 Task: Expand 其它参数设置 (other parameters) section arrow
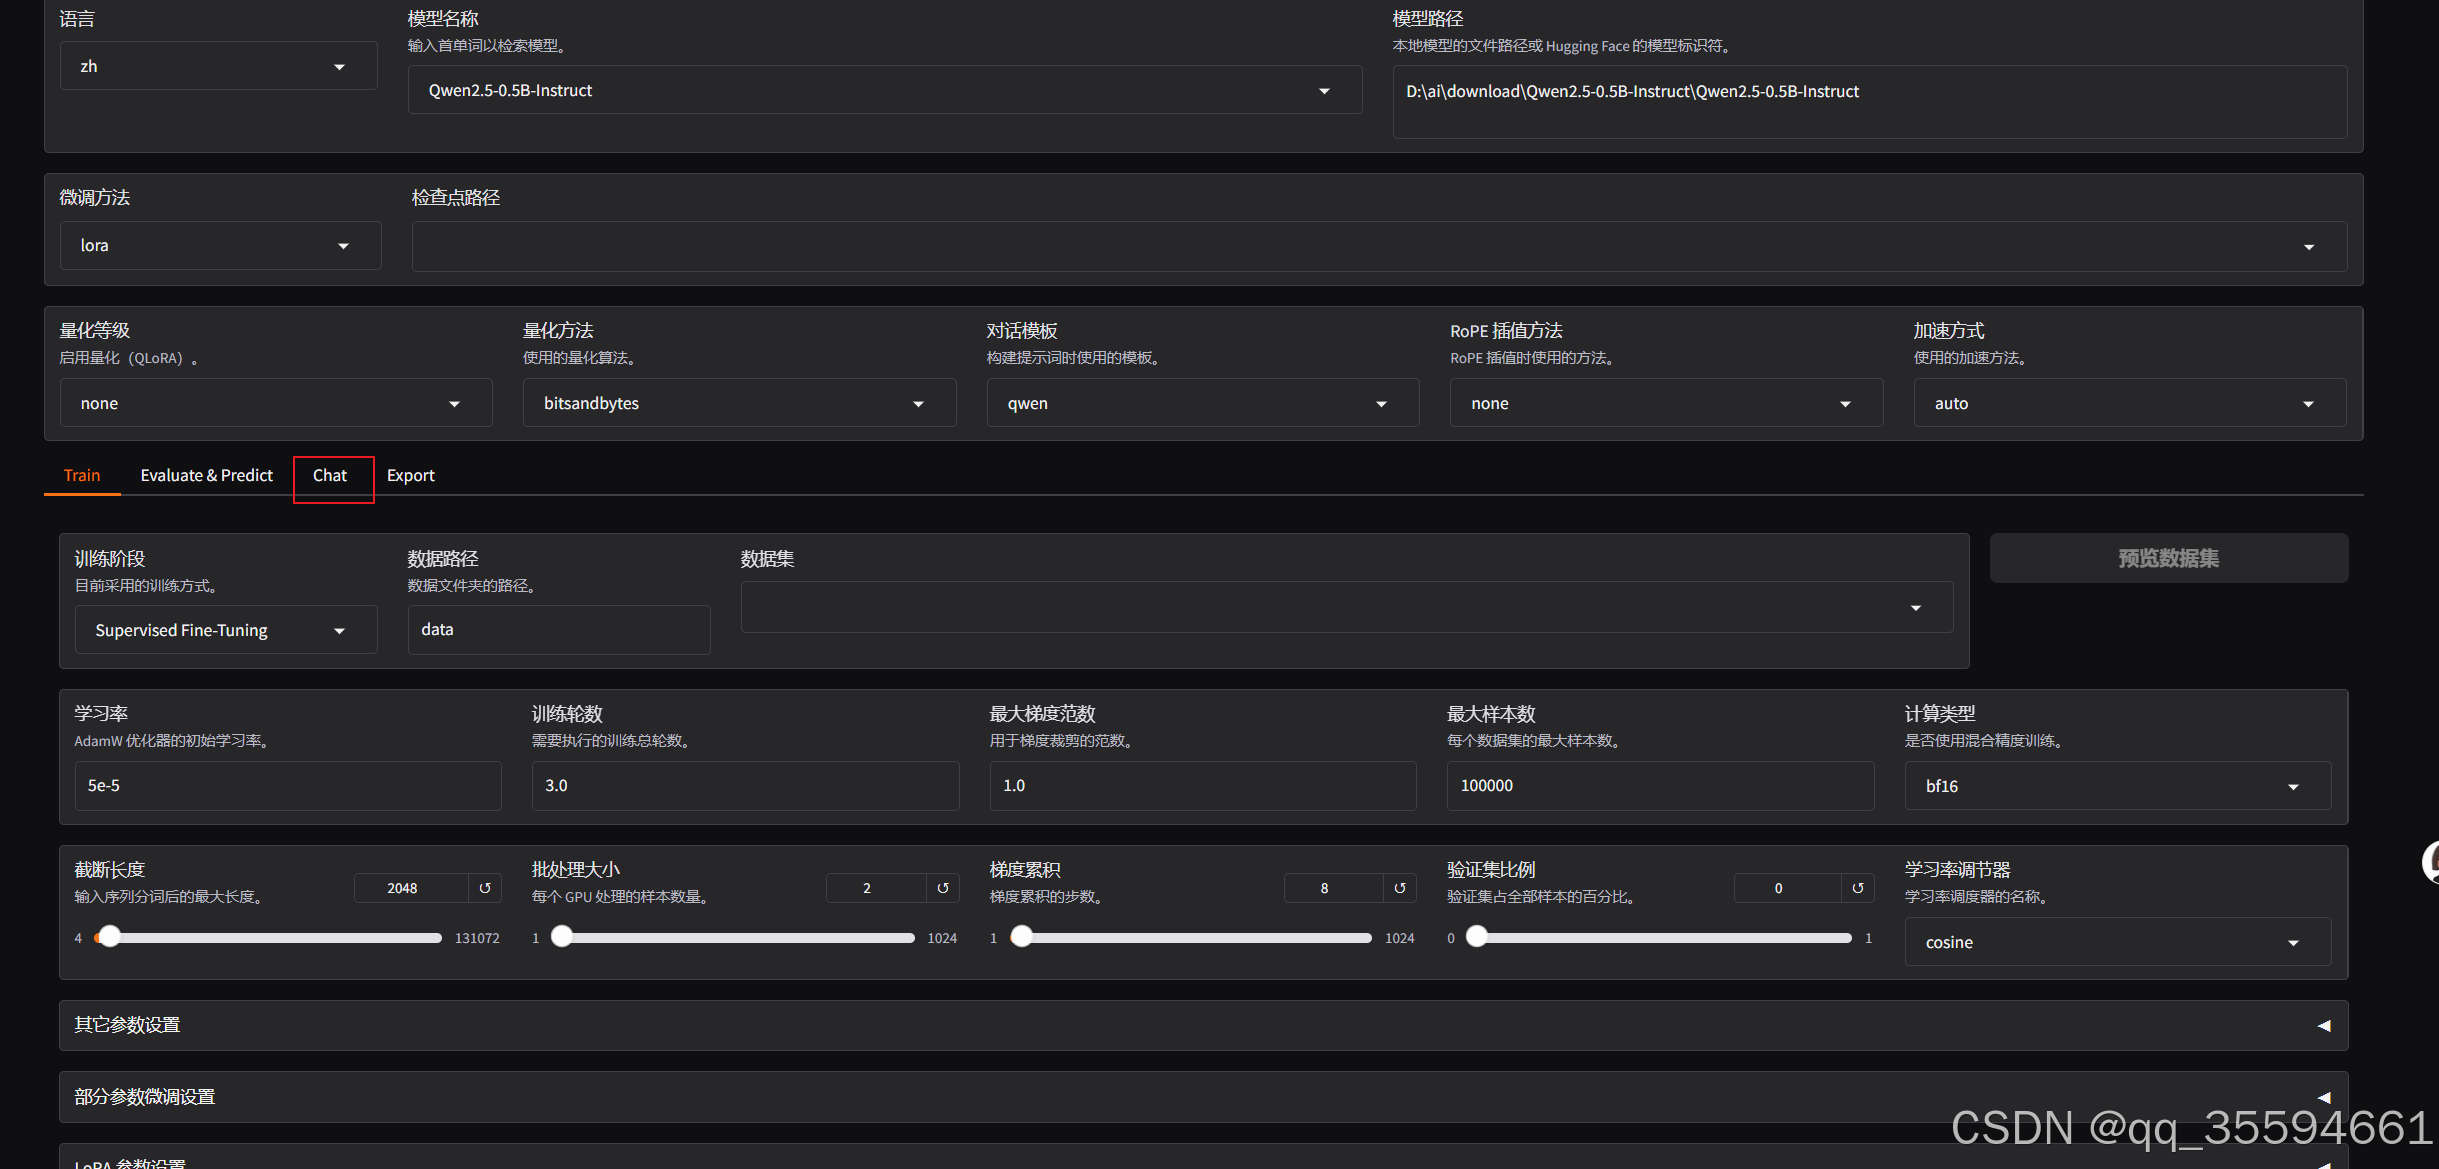[2323, 1026]
